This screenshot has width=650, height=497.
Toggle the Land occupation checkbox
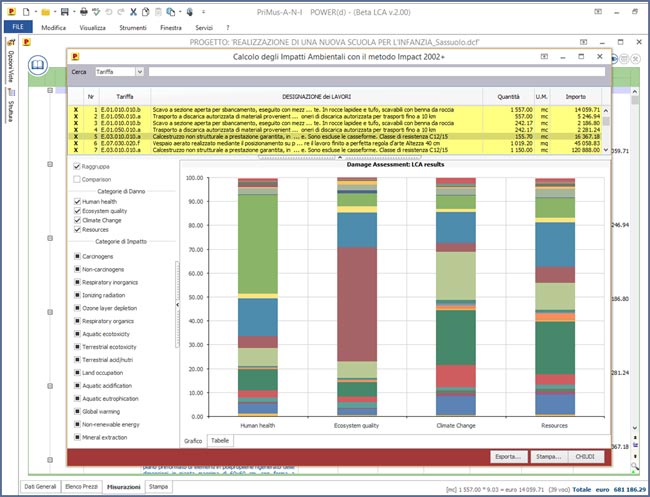tap(77, 372)
